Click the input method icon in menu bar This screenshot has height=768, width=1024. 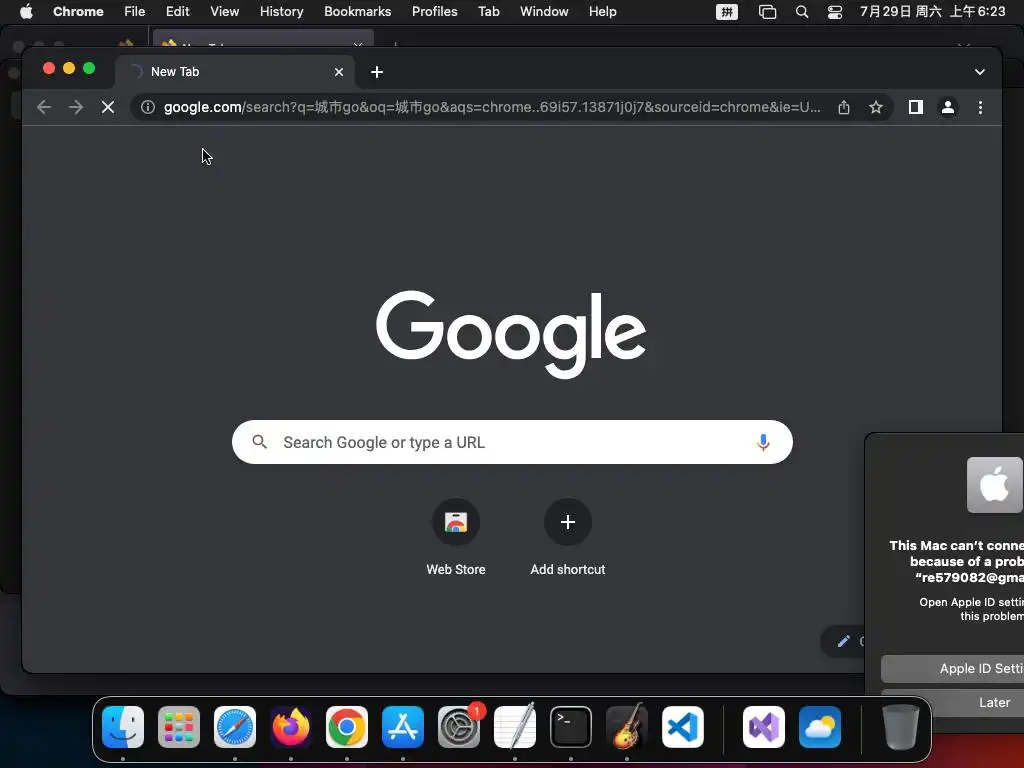click(x=727, y=12)
